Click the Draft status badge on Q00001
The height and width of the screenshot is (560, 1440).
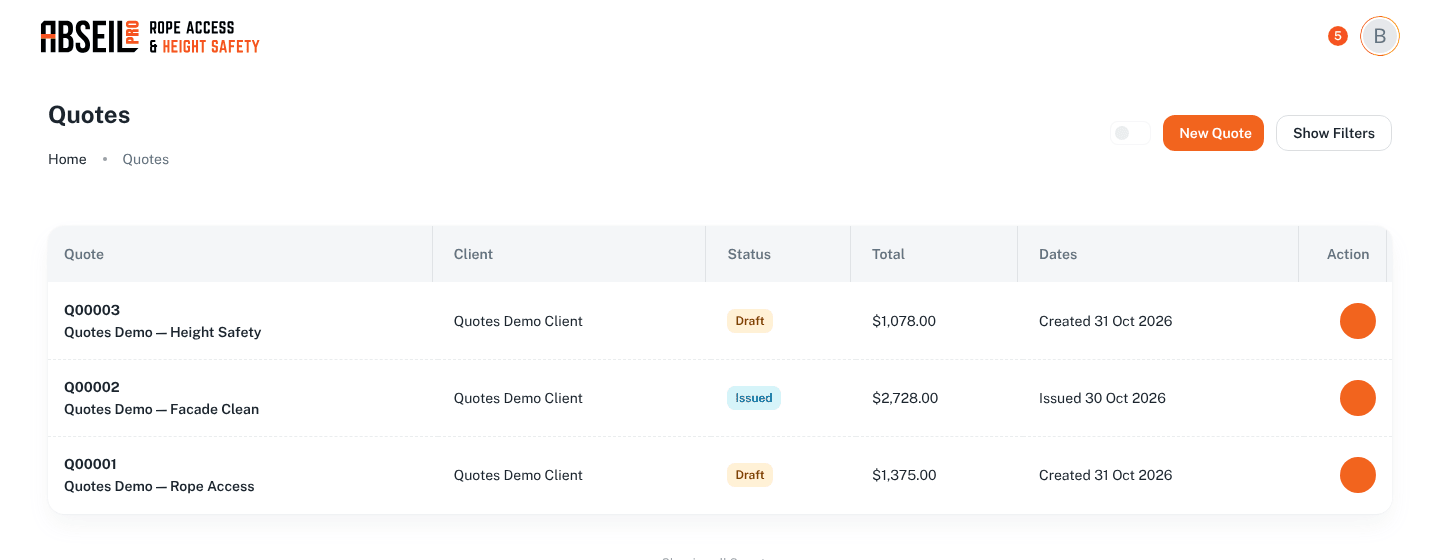coord(750,475)
